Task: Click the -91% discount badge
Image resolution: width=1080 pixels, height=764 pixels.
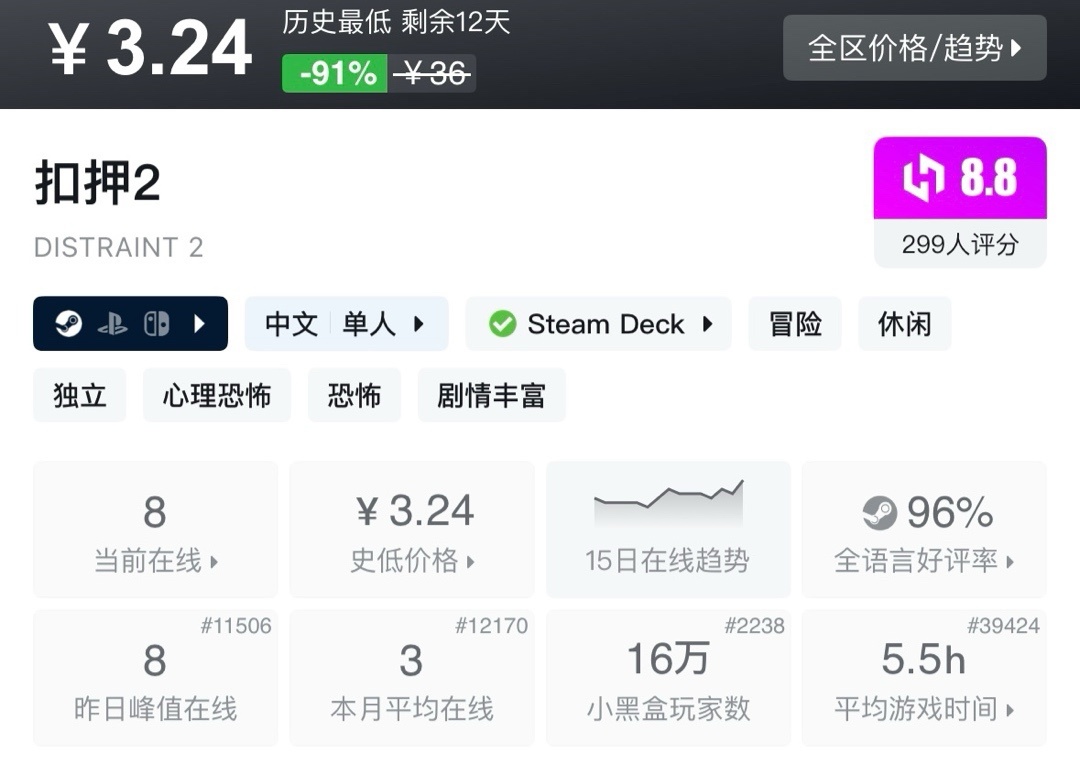Action: 335,73
